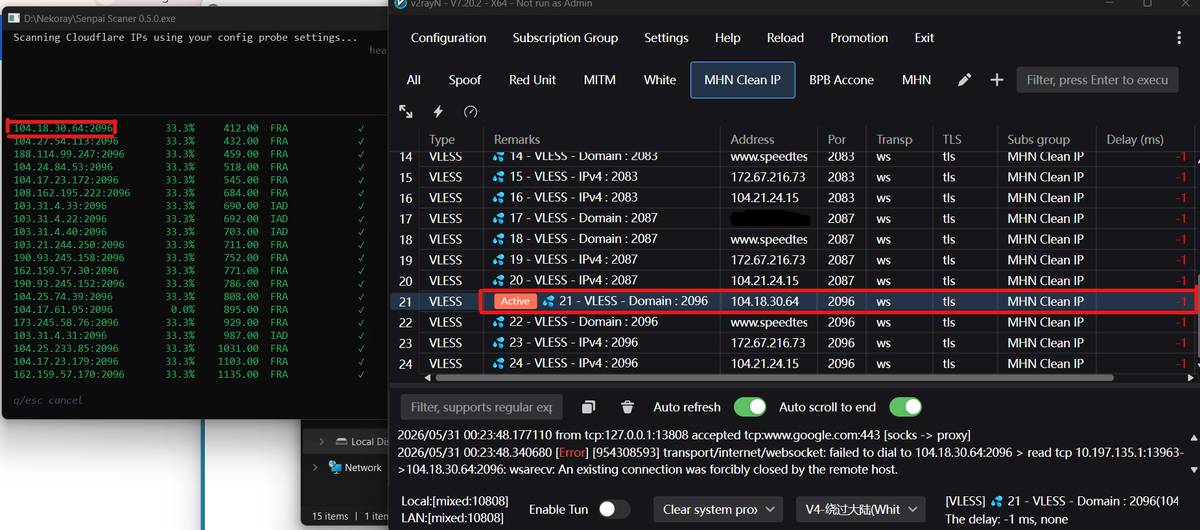The width and height of the screenshot is (1200, 530).
Task: Click Reload in the menu bar
Action: [785, 38]
